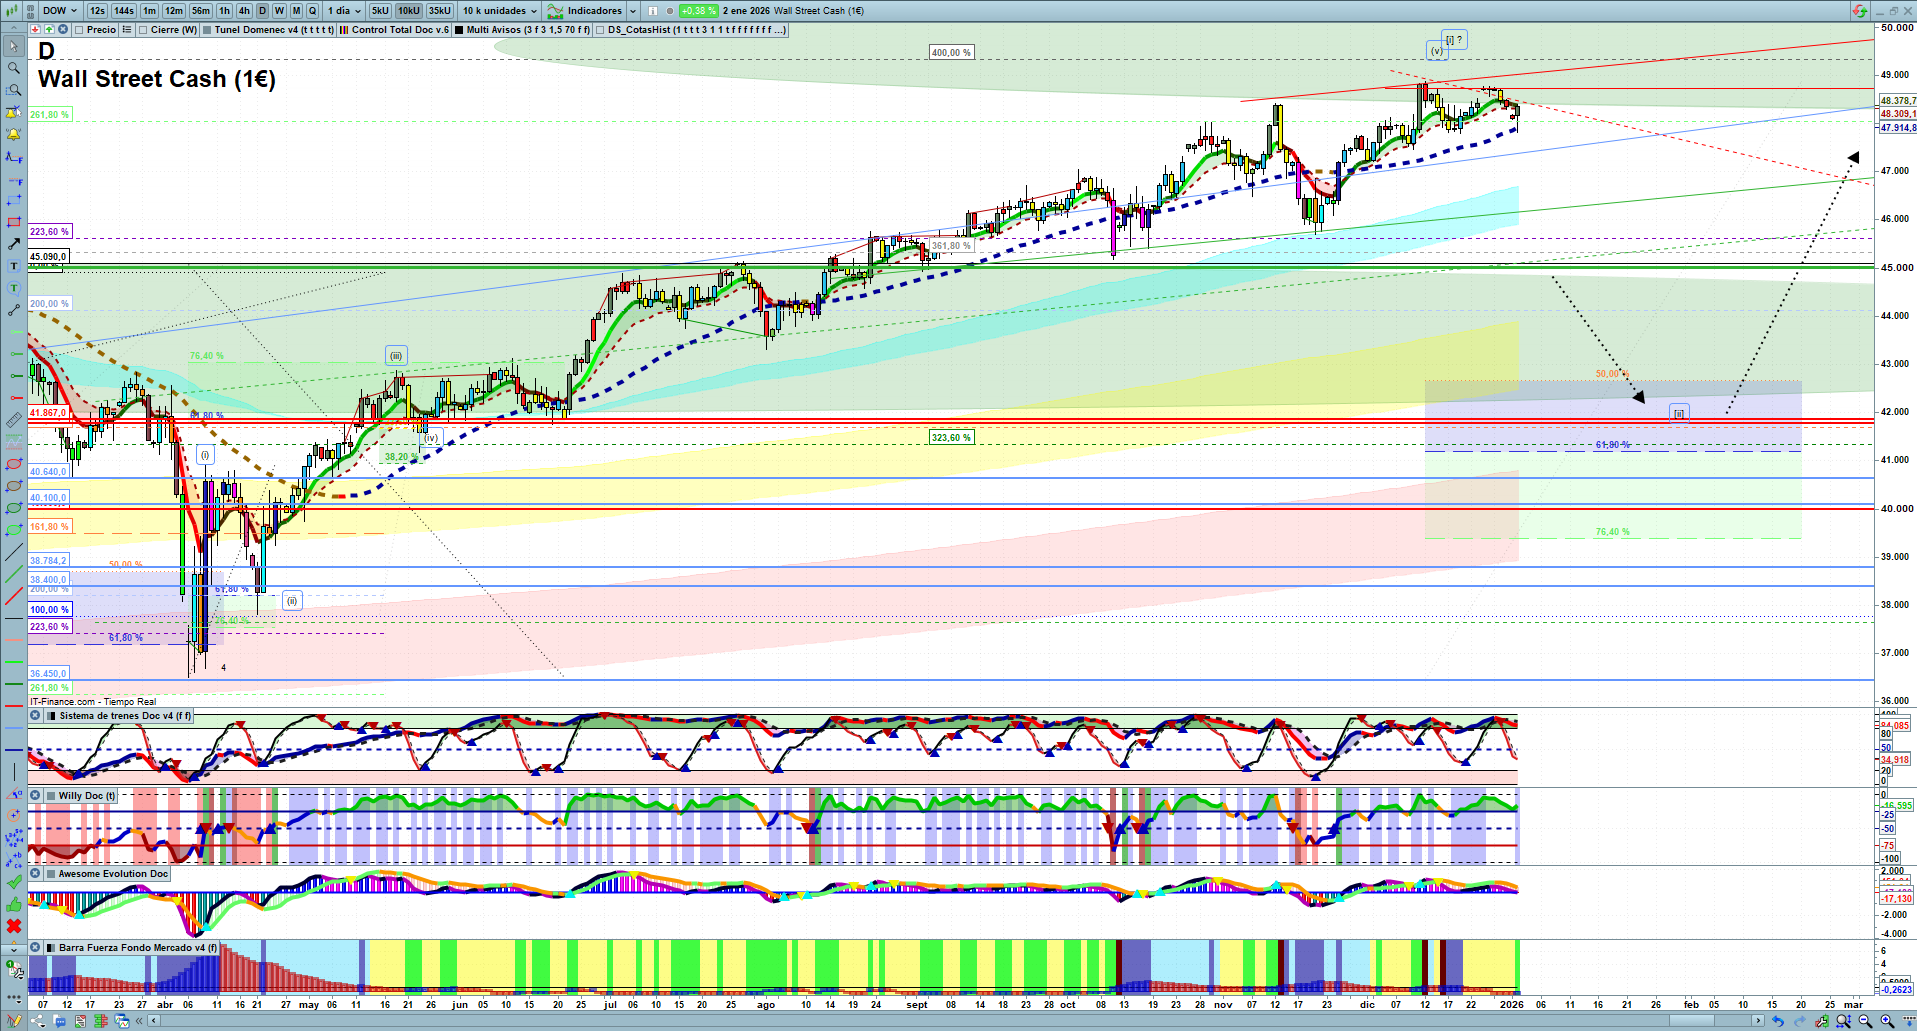
Task: Pick the yellow bell alert tool
Action: (14, 134)
